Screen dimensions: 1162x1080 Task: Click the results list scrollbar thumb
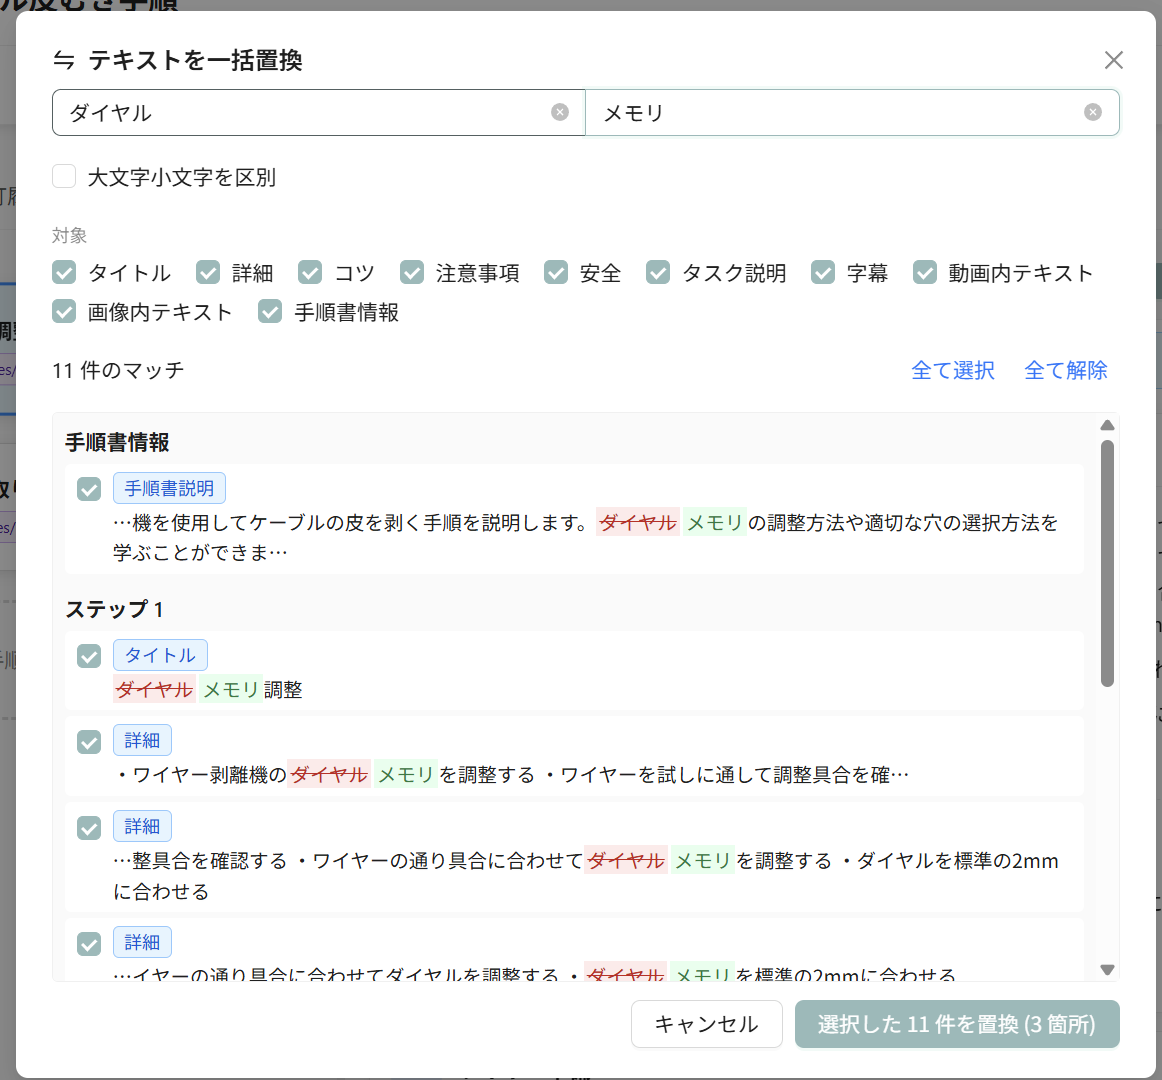[x=1107, y=563]
